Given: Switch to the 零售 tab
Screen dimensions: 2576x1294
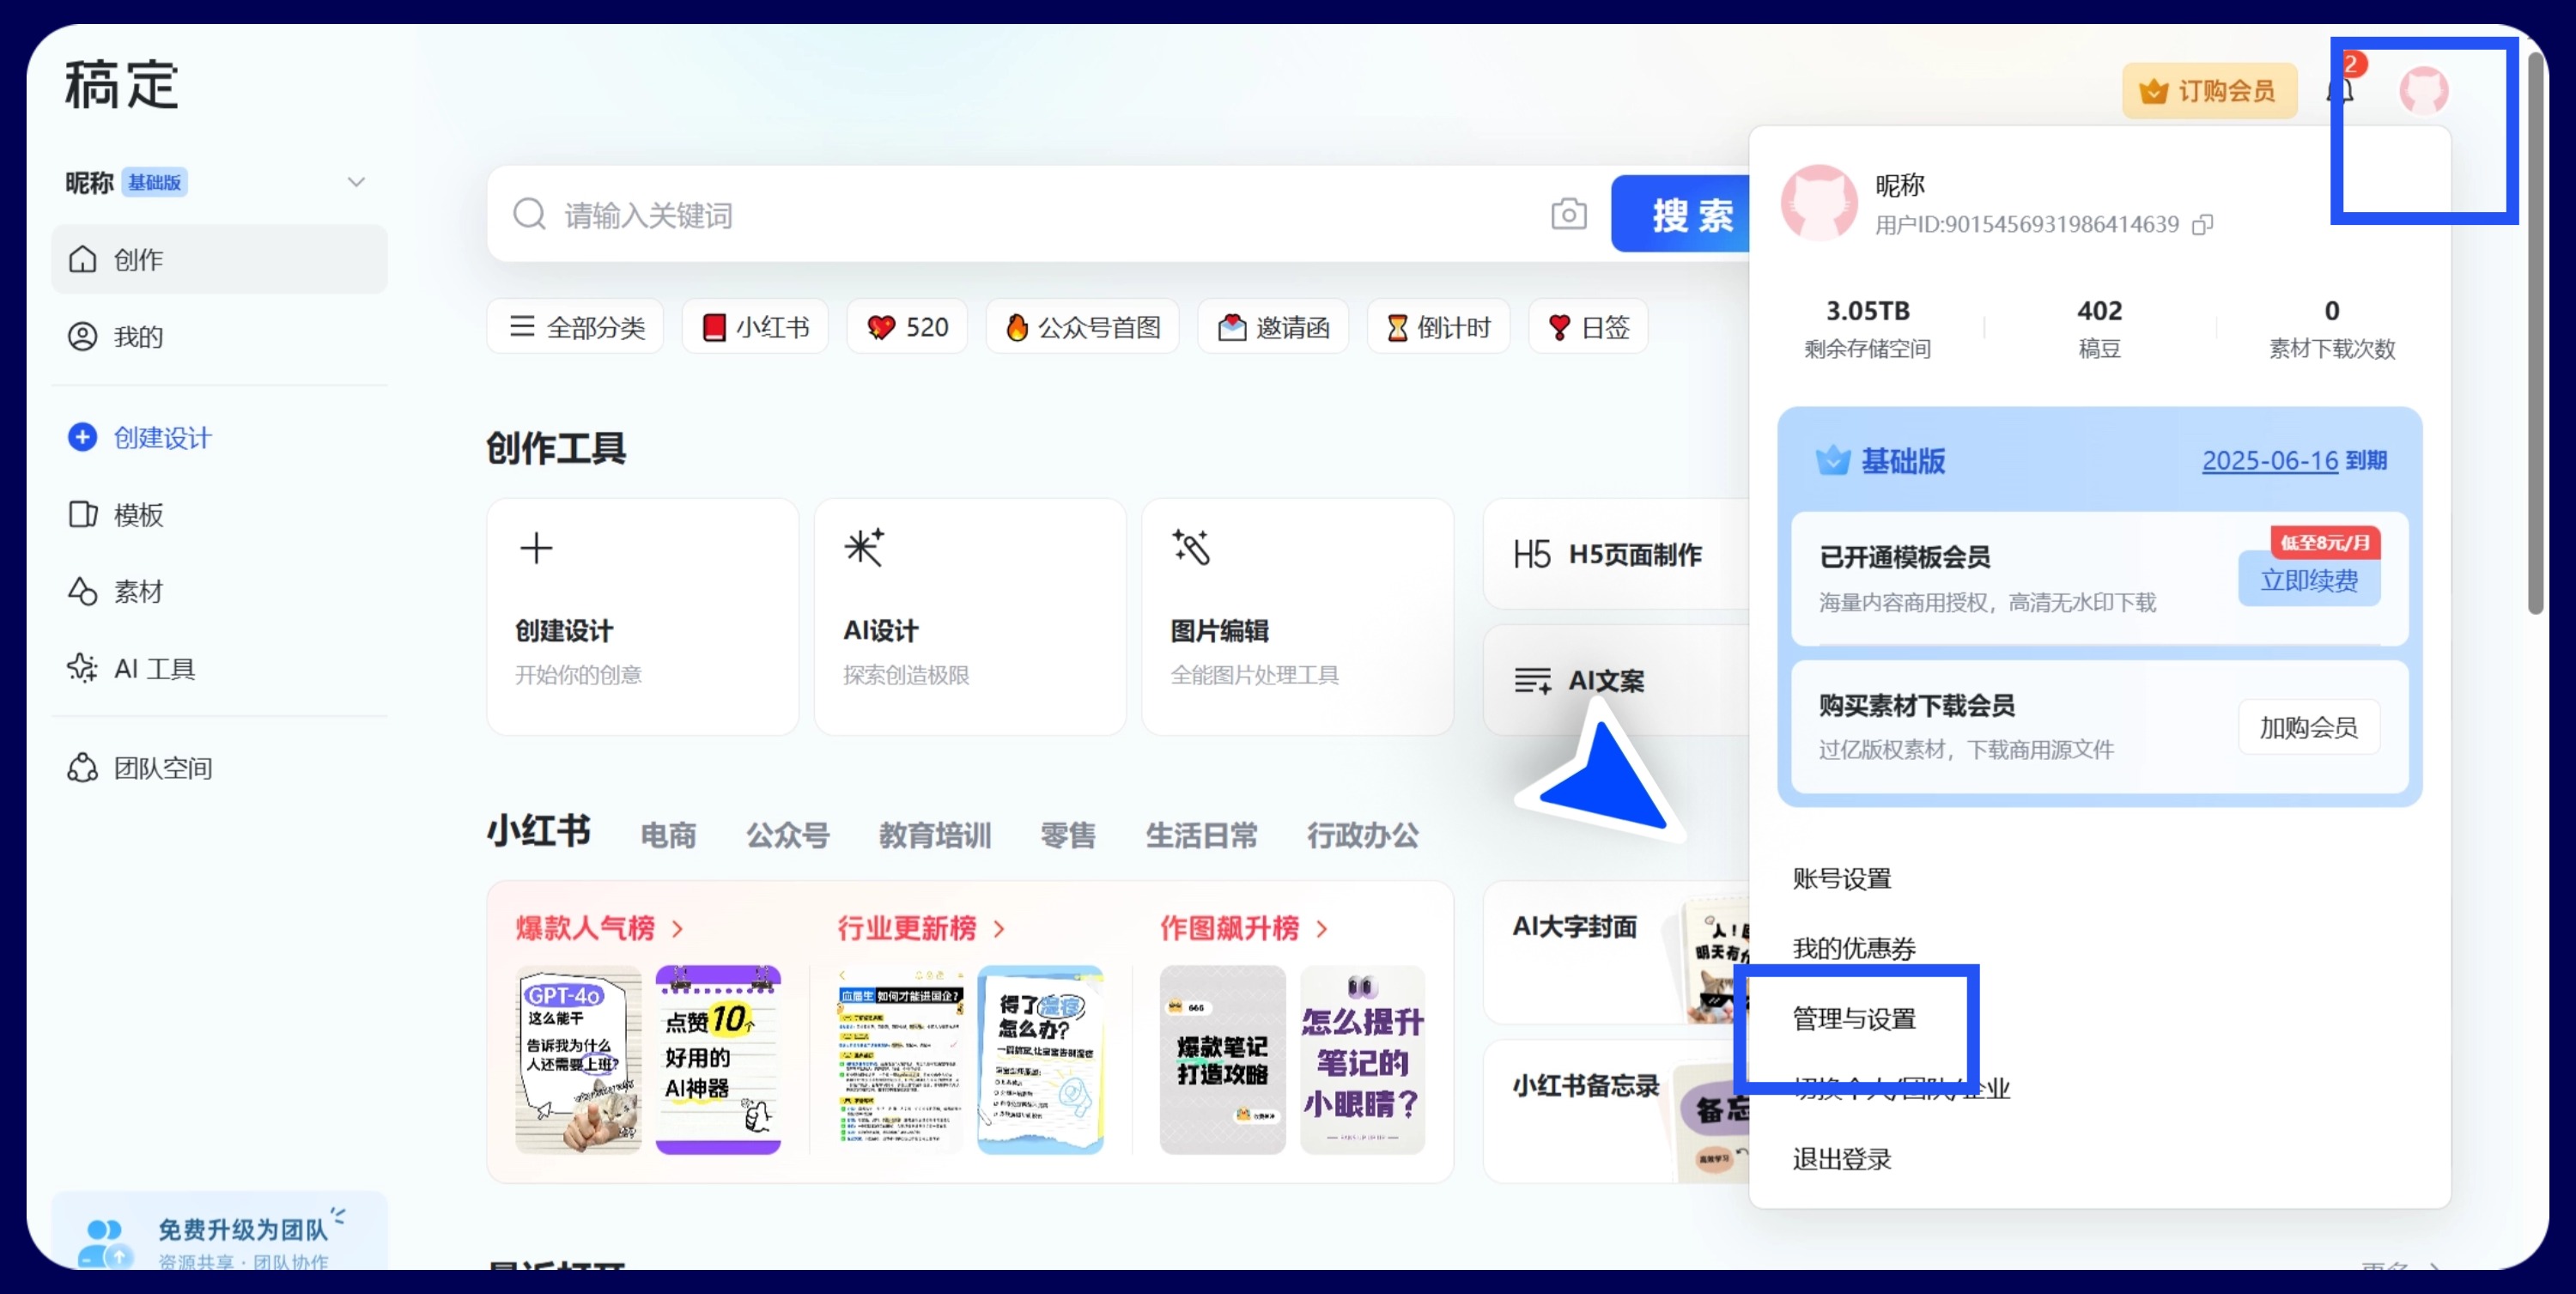Looking at the screenshot, I should click(1068, 834).
